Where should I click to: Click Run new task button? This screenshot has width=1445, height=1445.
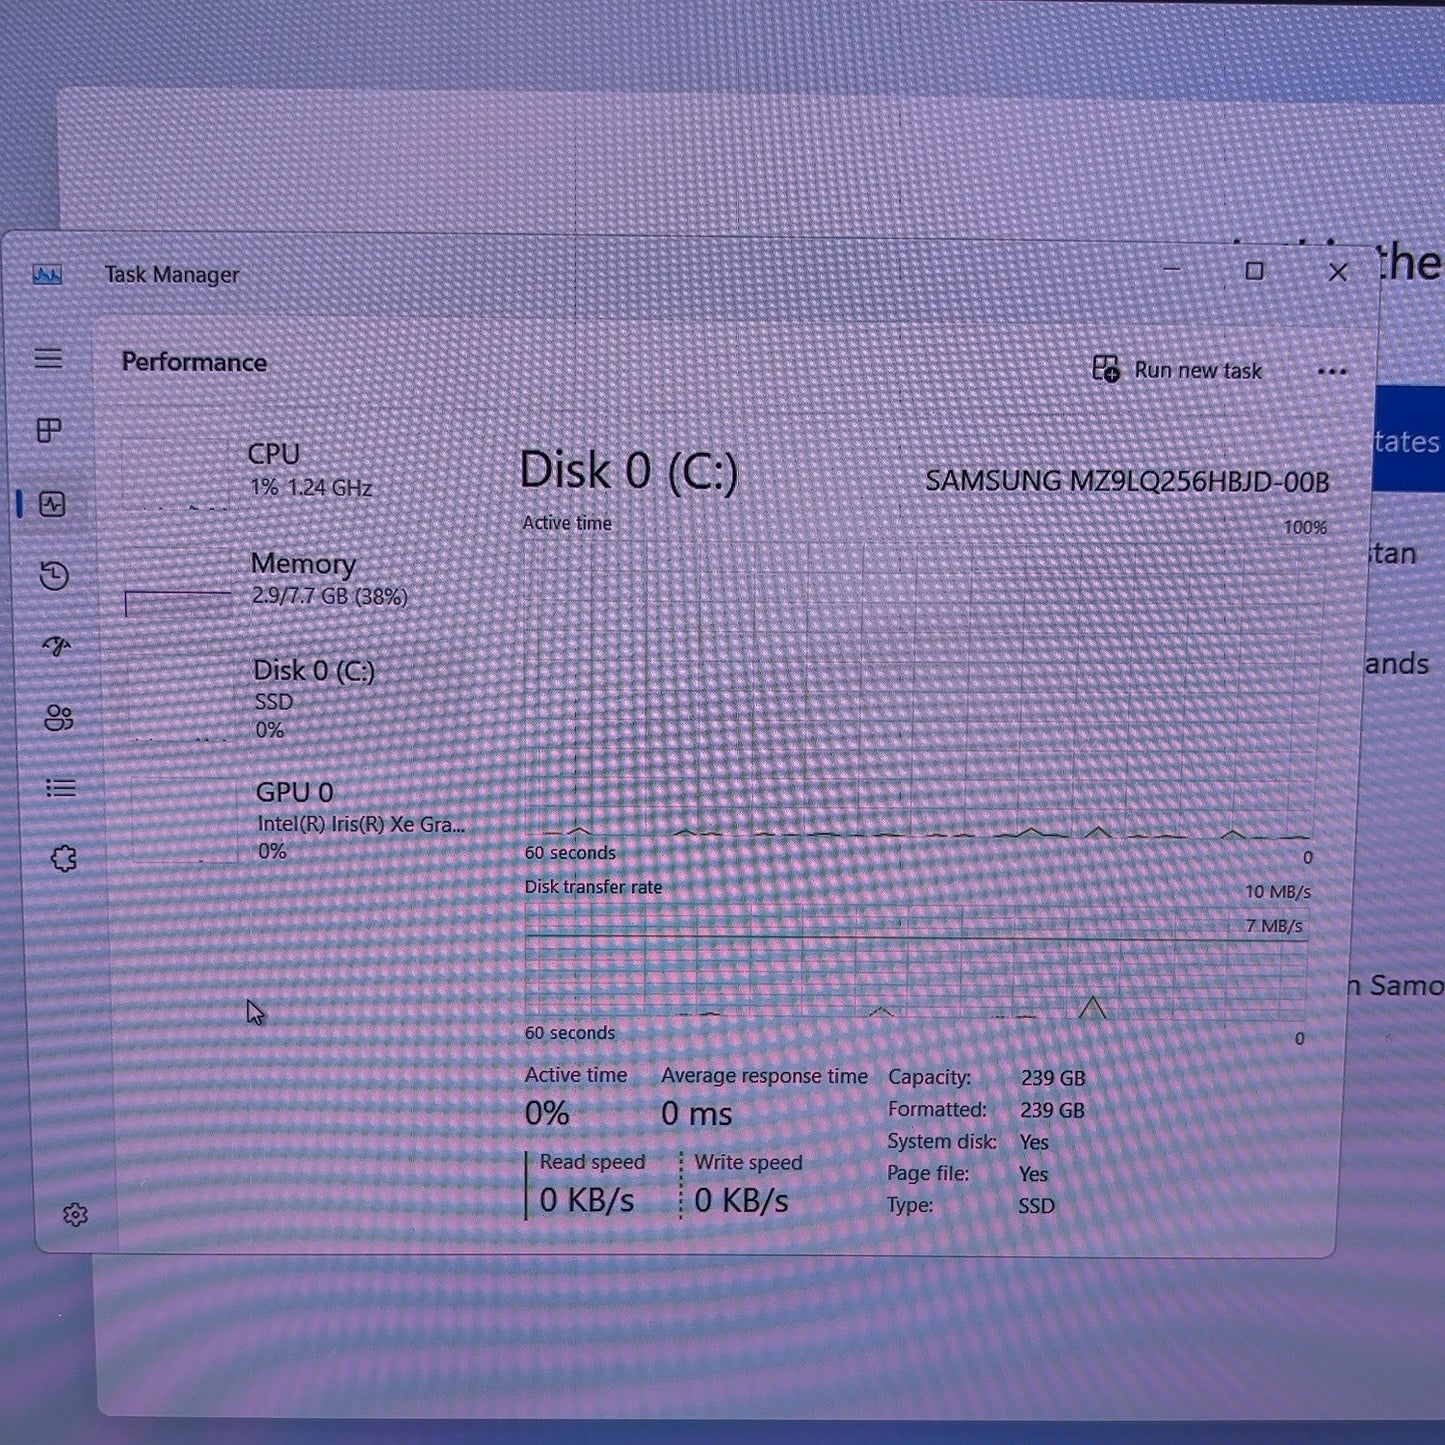1177,370
